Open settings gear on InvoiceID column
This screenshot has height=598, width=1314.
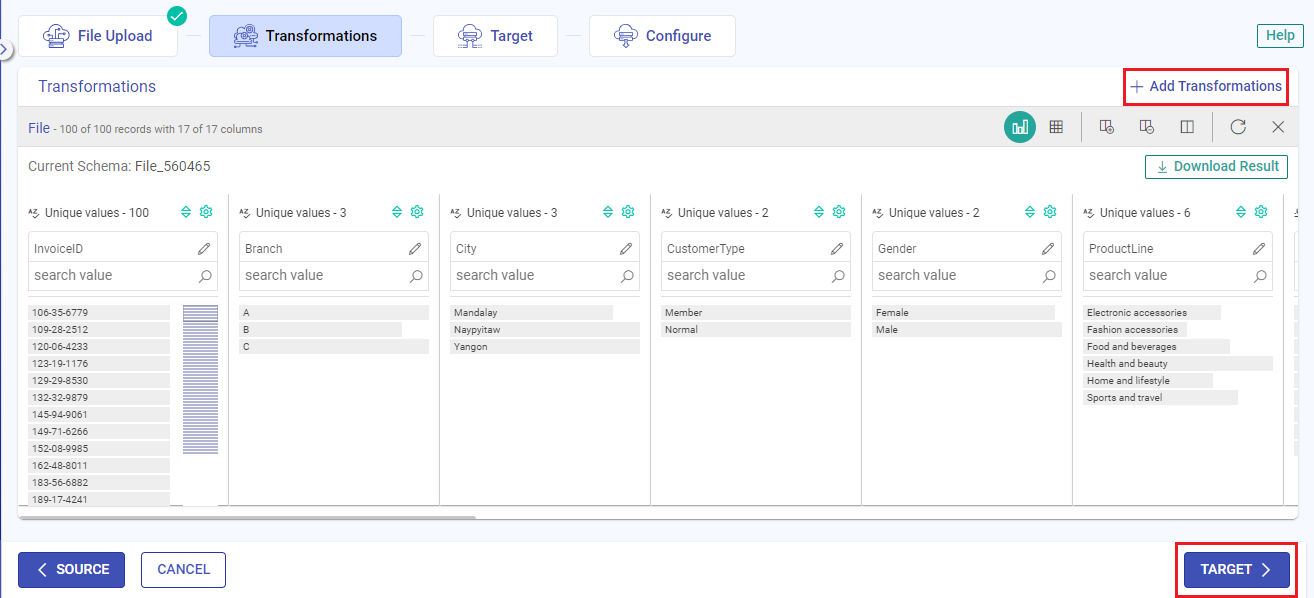(x=206, y=212)
